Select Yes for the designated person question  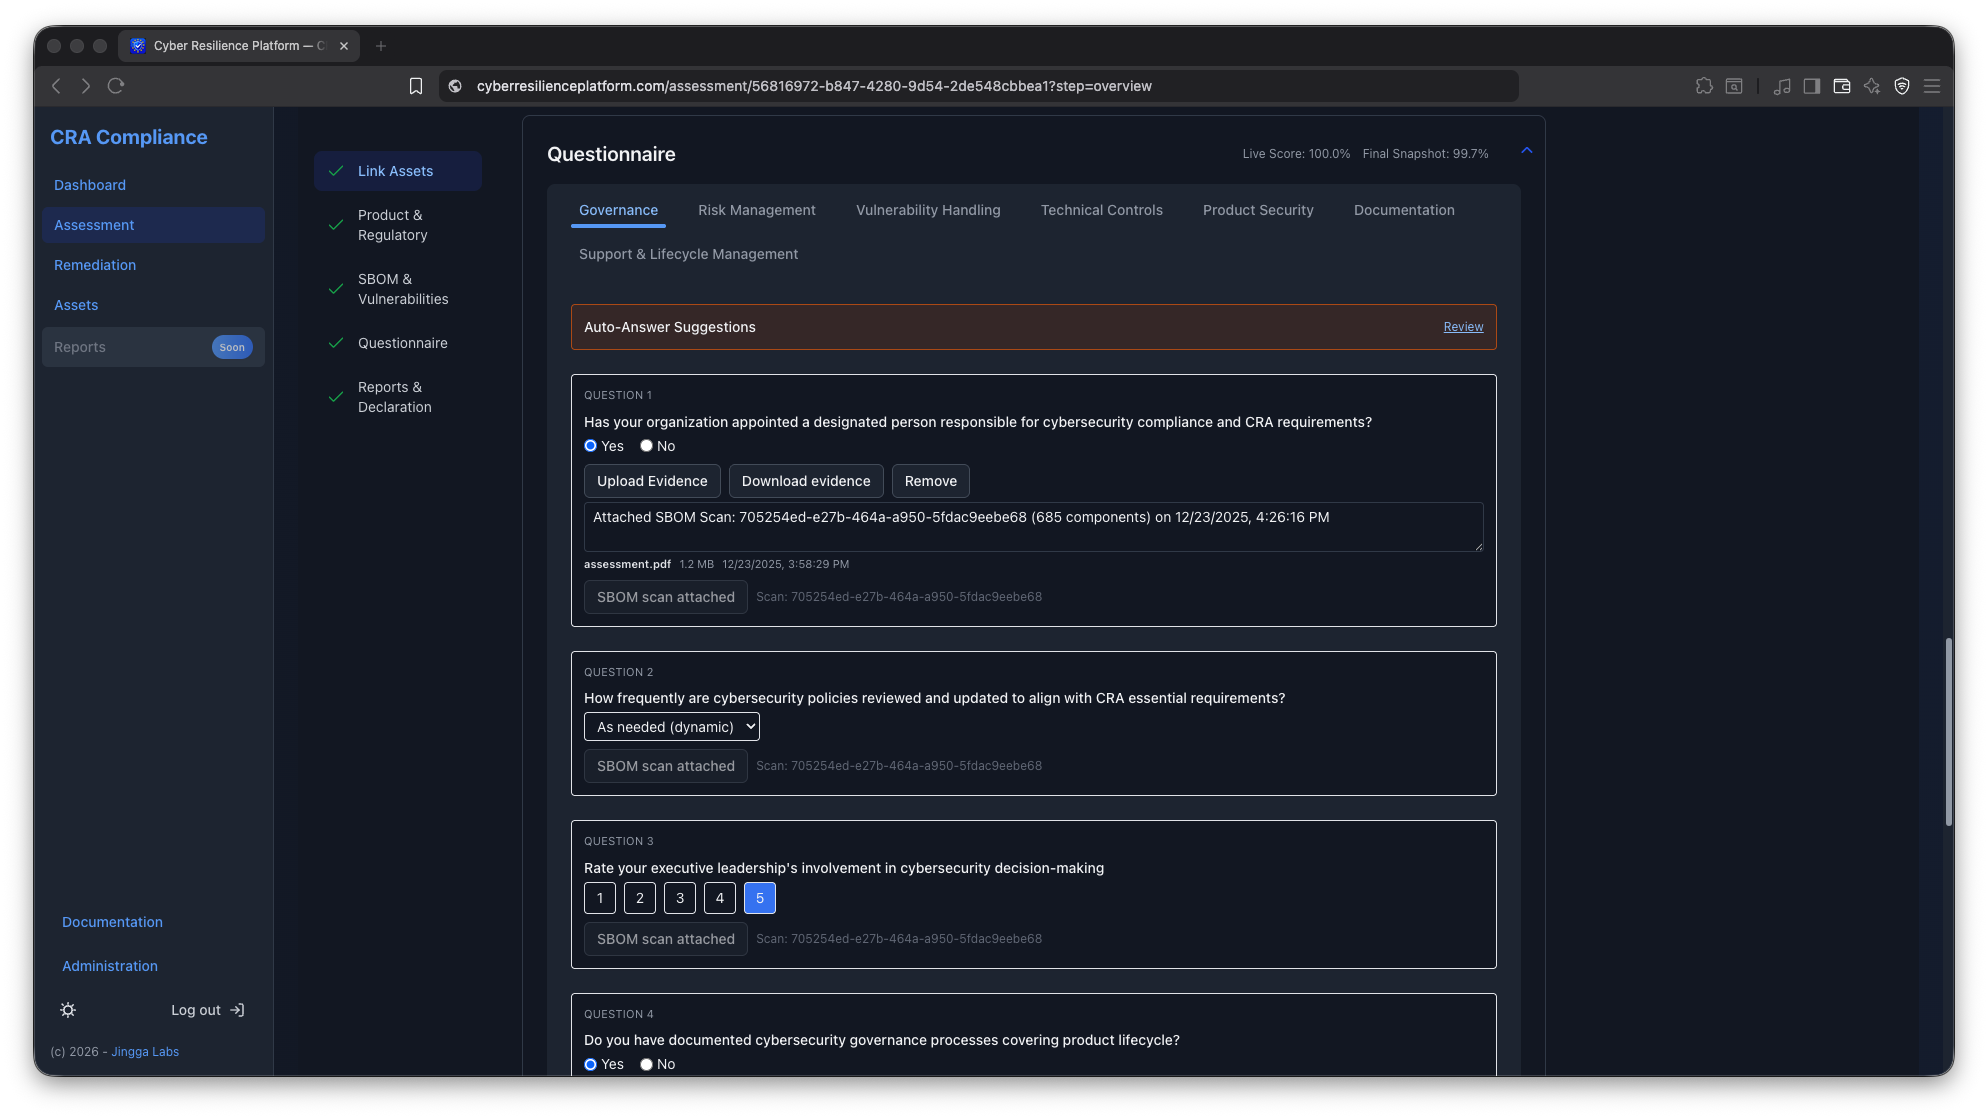590,446
